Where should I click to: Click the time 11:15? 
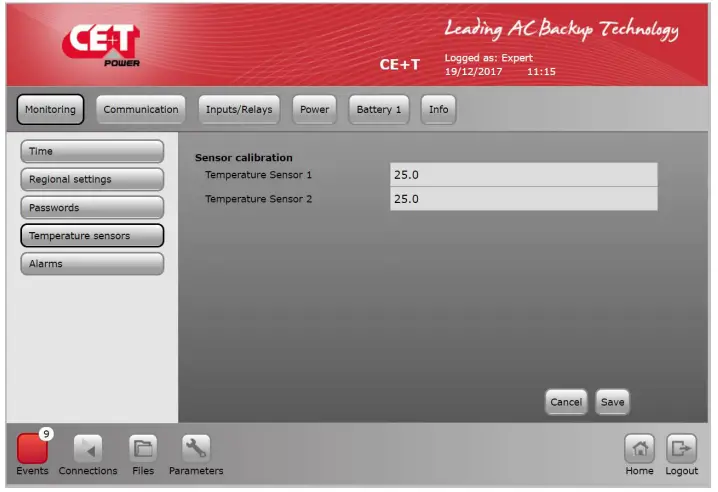pos(541,72)
